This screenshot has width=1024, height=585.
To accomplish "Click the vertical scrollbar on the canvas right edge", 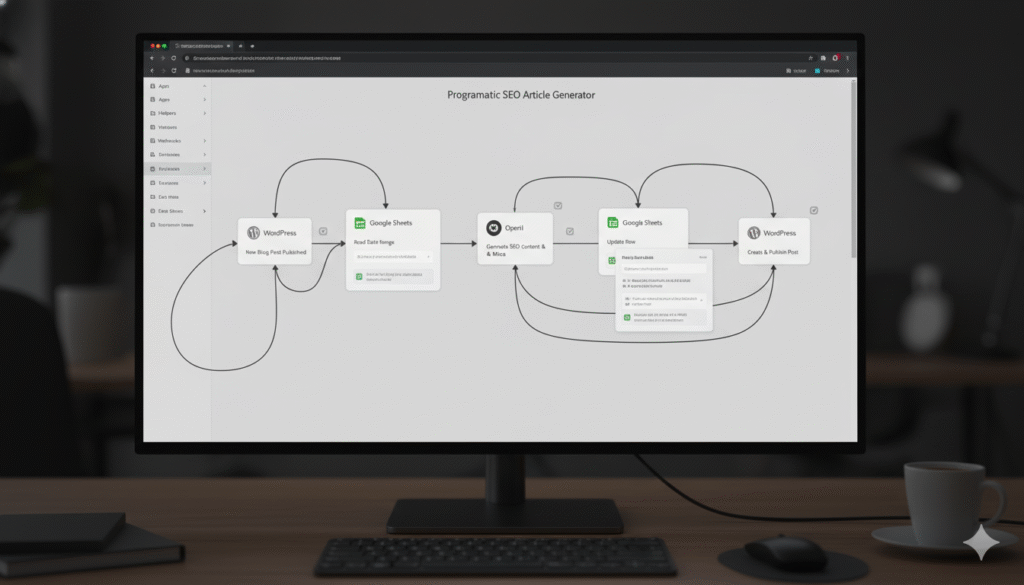I will [853, 170].
